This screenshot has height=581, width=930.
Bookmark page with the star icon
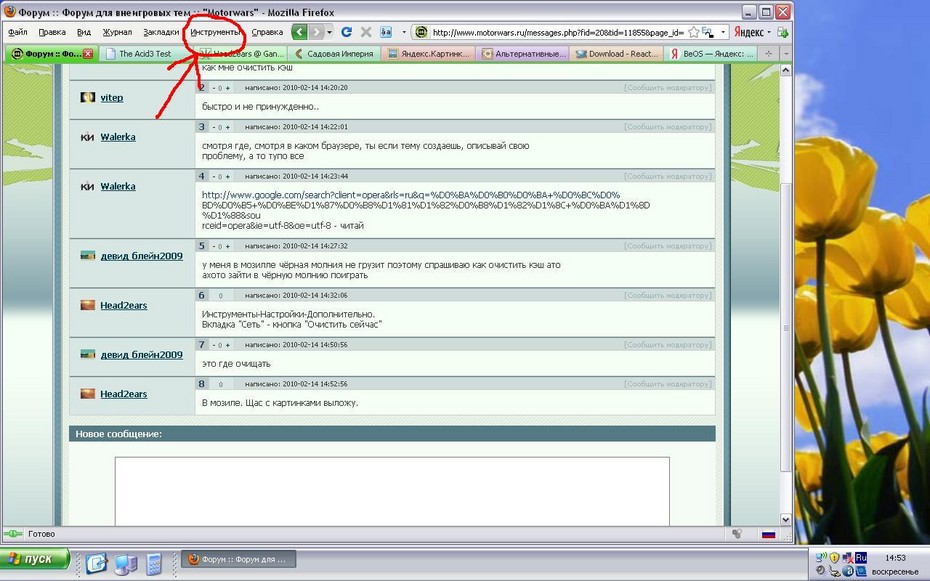click(693, 32)
